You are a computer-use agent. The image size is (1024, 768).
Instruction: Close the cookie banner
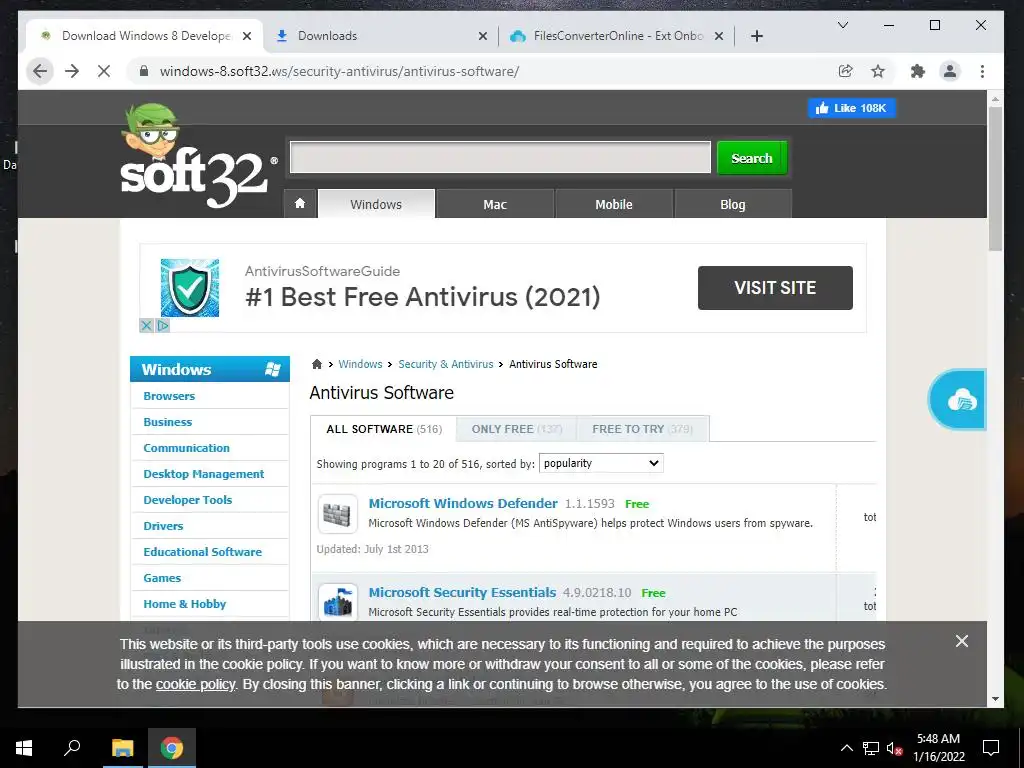coord(961,641)
